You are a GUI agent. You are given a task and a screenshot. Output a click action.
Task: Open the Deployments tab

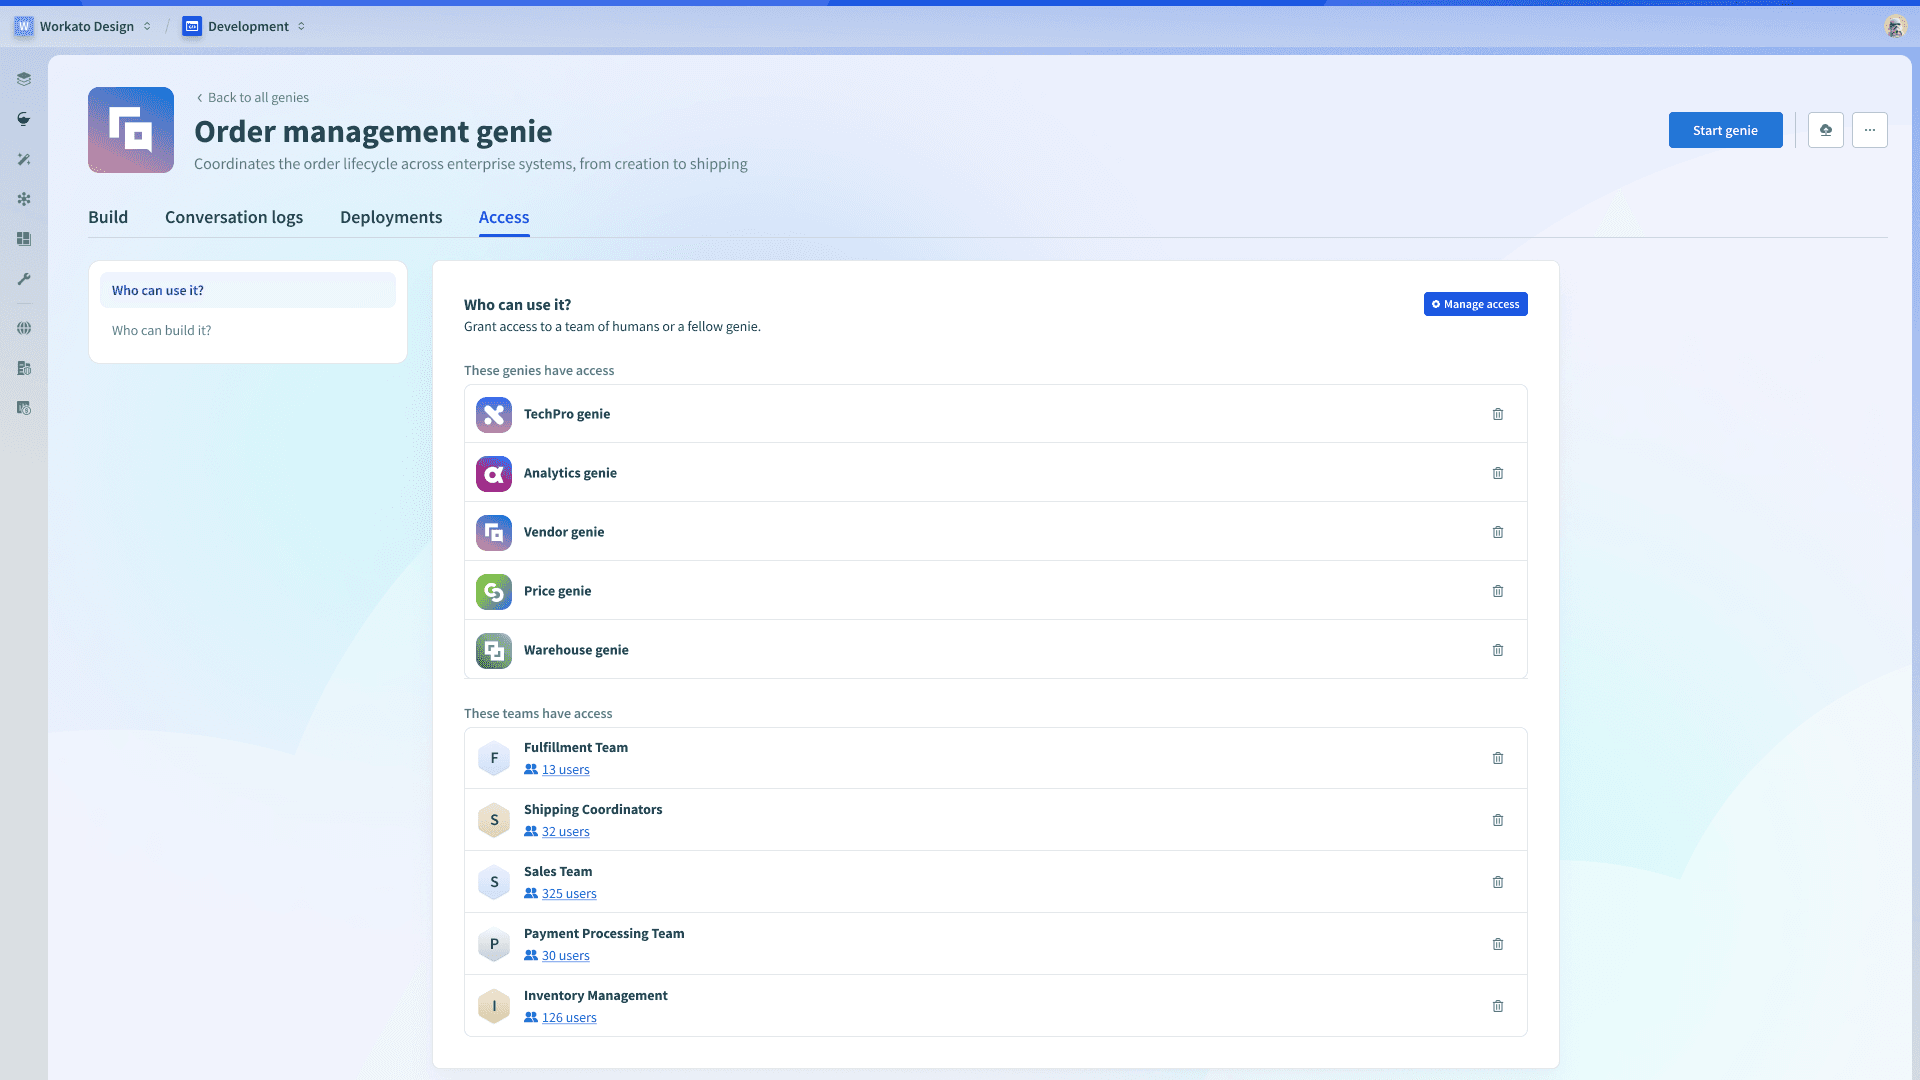click(391, 217)
